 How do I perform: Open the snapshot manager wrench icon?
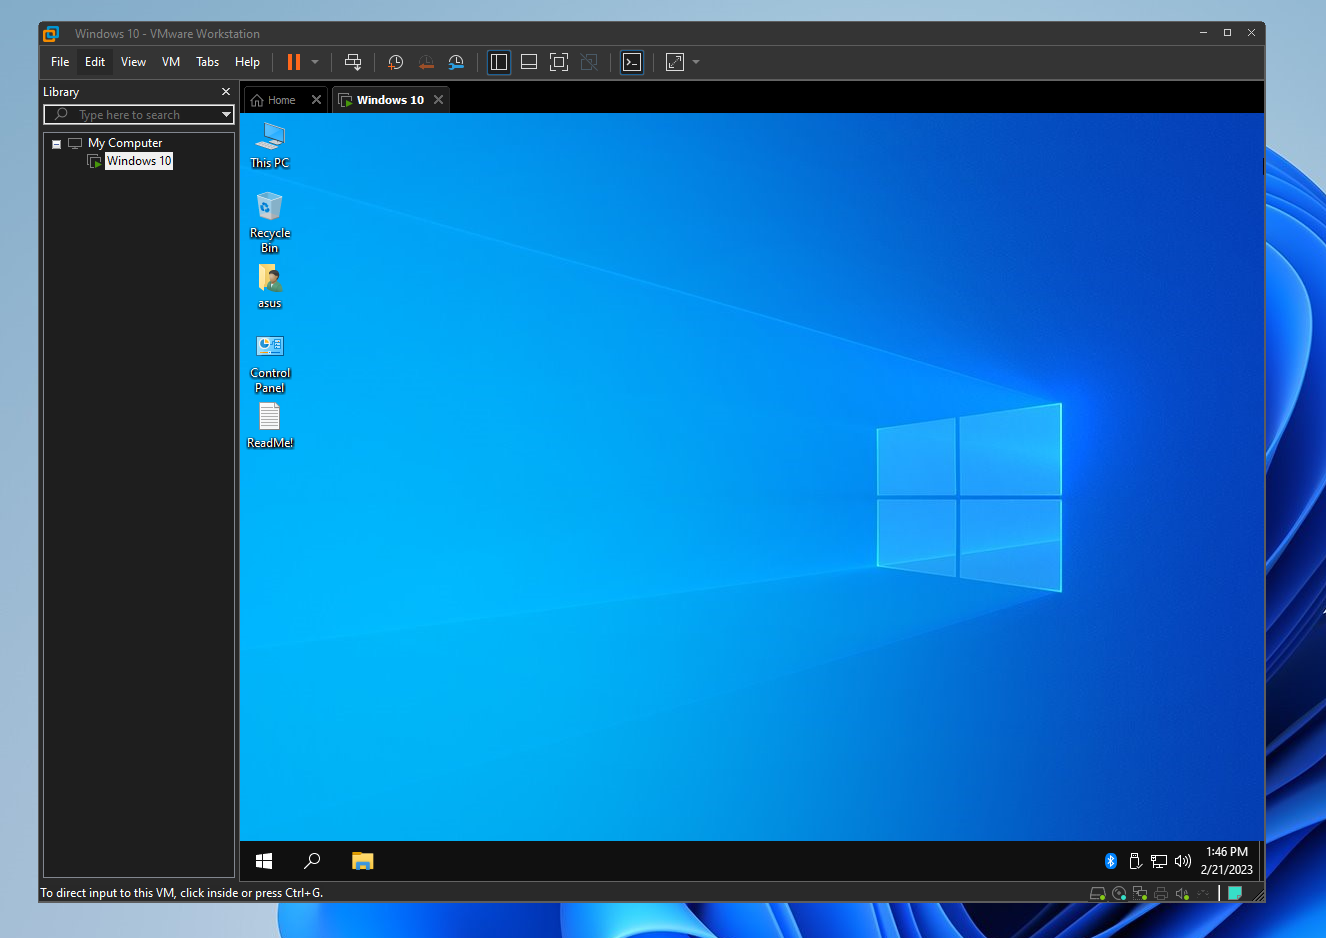tap(456, 62)
